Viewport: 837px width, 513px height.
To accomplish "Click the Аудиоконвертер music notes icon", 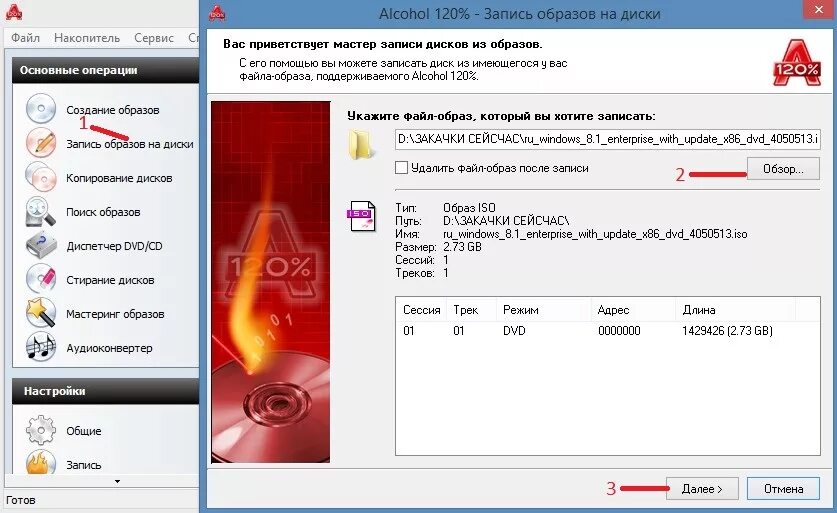I will [41, 347].
